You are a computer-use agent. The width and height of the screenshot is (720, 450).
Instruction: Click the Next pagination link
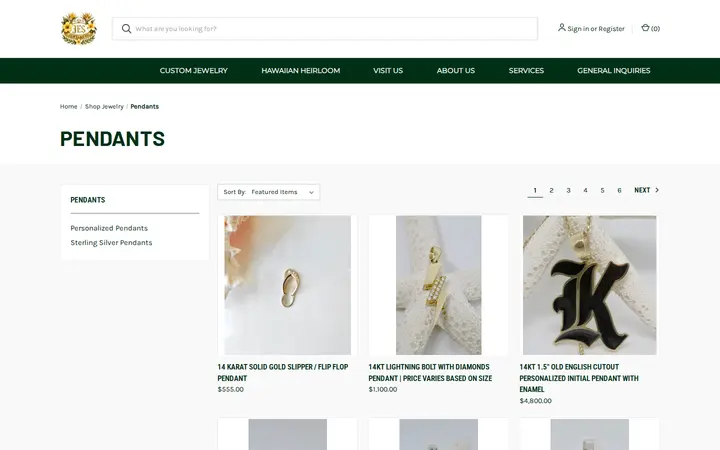tap(647, 190)
